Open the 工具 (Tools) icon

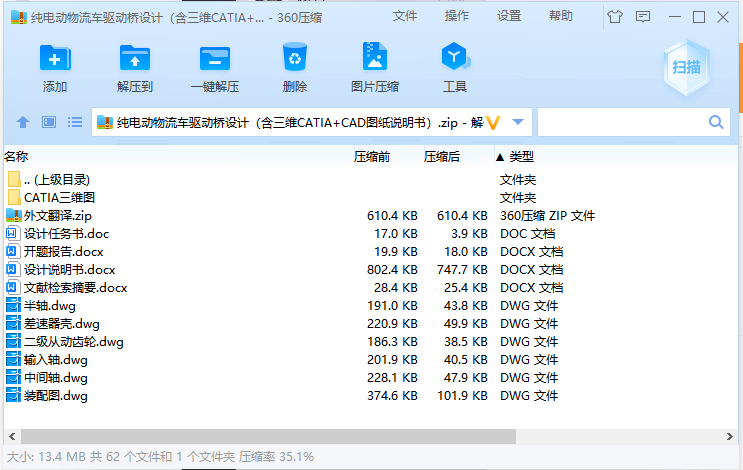click(x=455, y=57)
